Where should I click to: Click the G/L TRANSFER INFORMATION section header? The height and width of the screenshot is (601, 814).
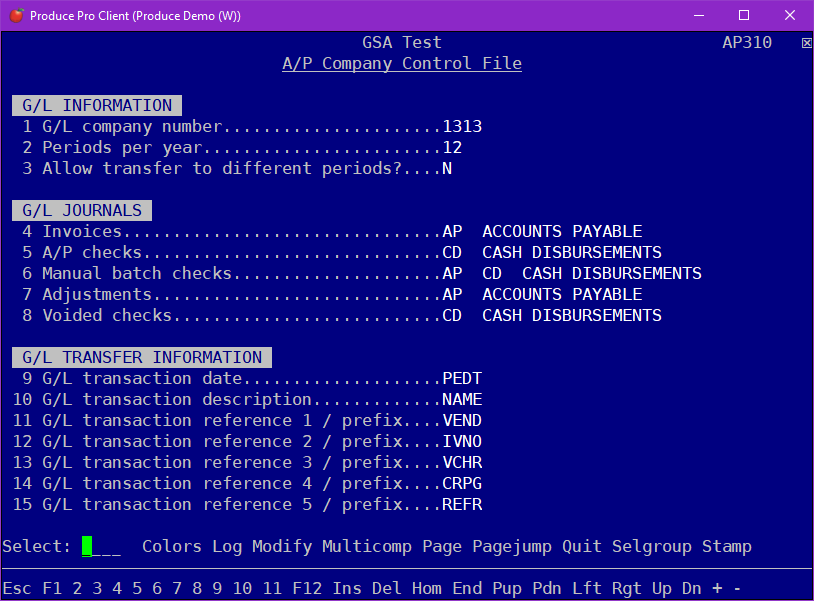142,357
